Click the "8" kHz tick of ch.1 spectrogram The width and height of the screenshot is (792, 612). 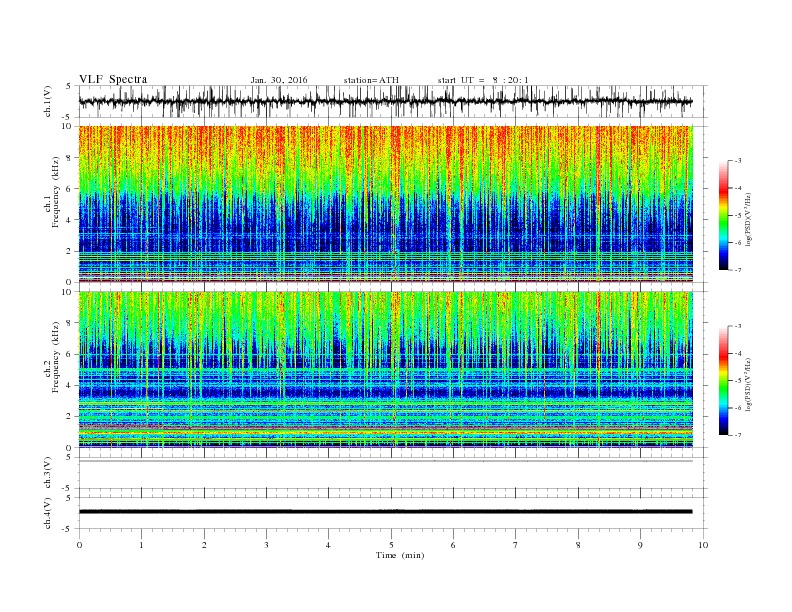pos(70,158)
